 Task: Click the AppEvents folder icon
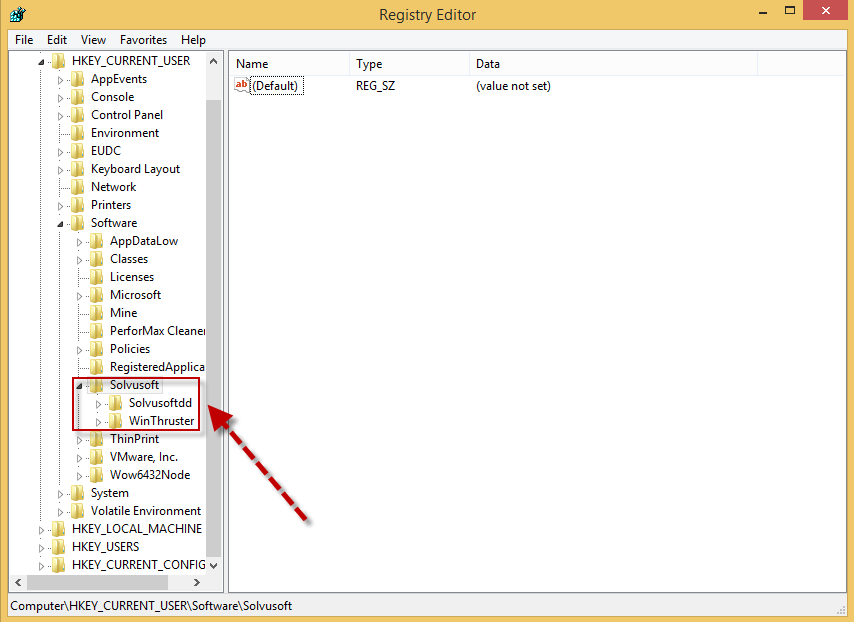pyautogui.click(x=77, y=79)
